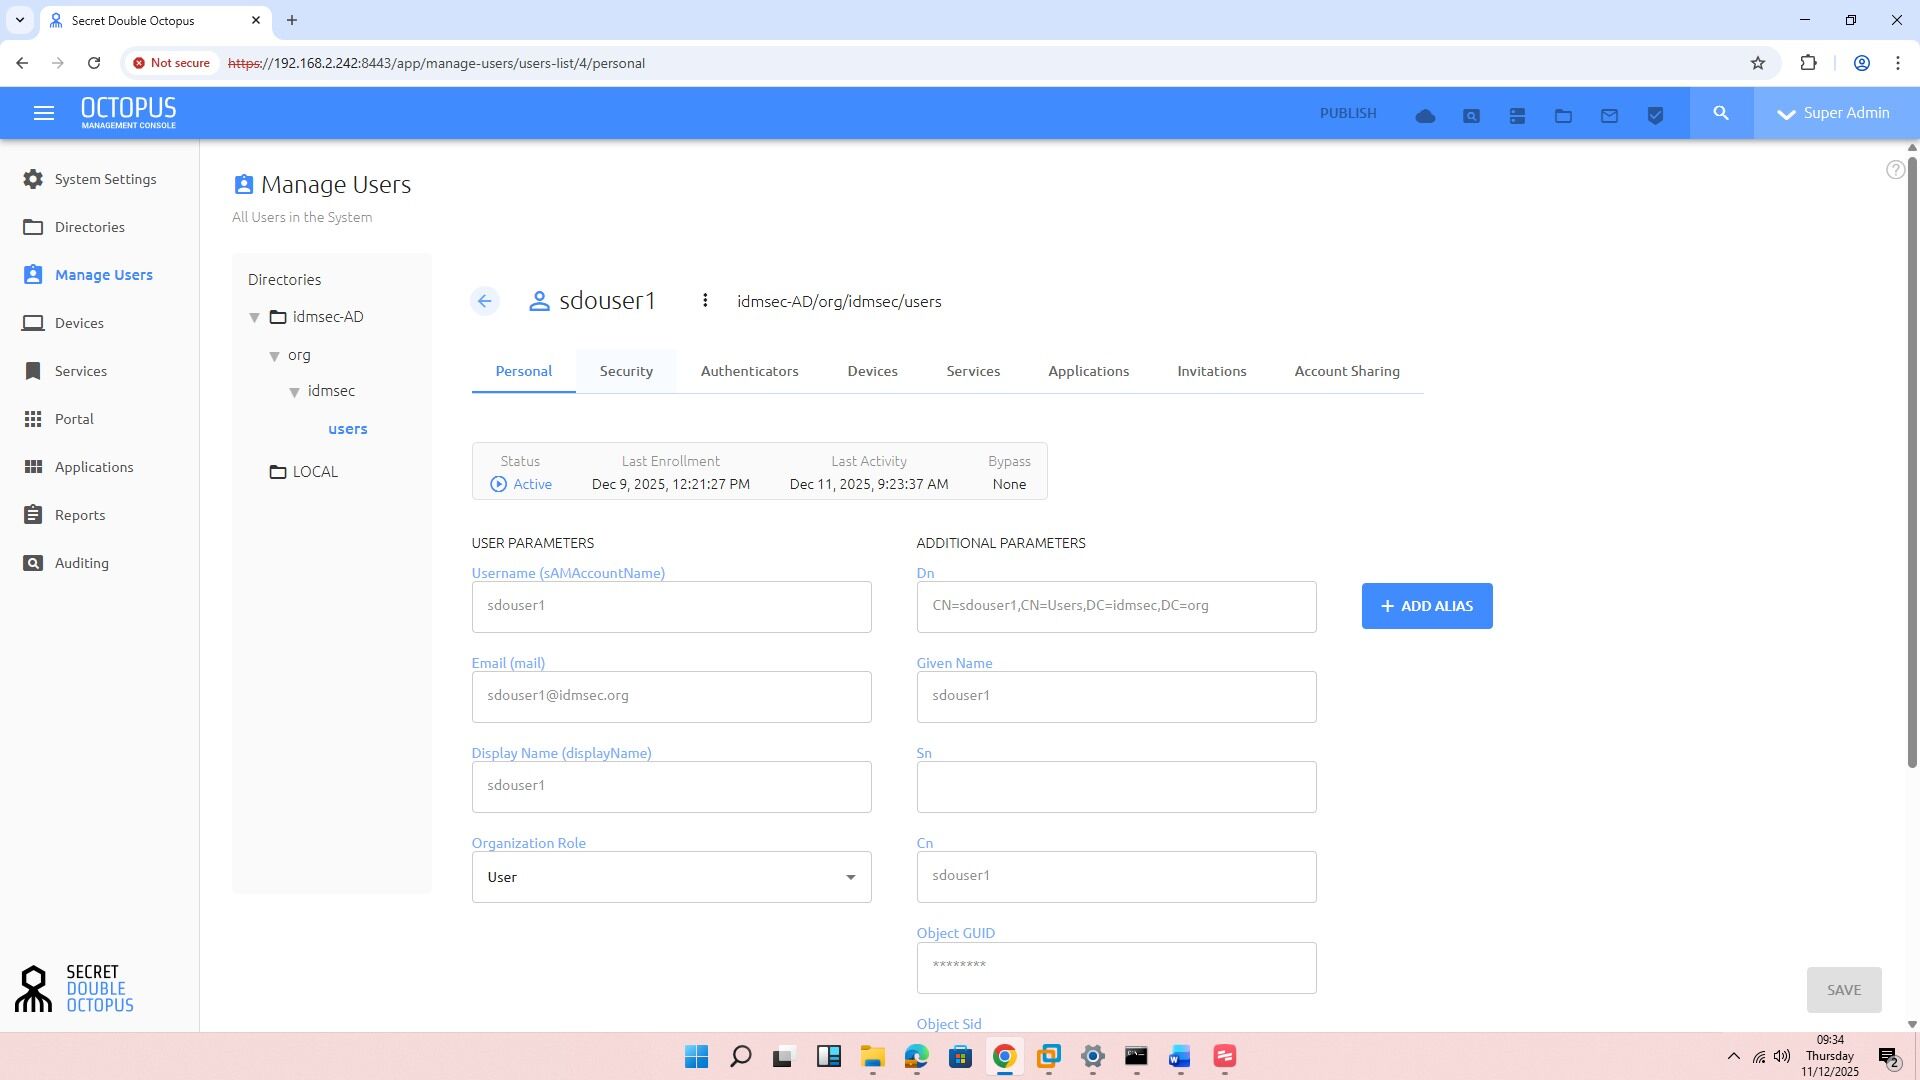This screenshot has width=1920, height=1080.
Task: Click the Reports clipboard icon
Action: click(33, 515)
